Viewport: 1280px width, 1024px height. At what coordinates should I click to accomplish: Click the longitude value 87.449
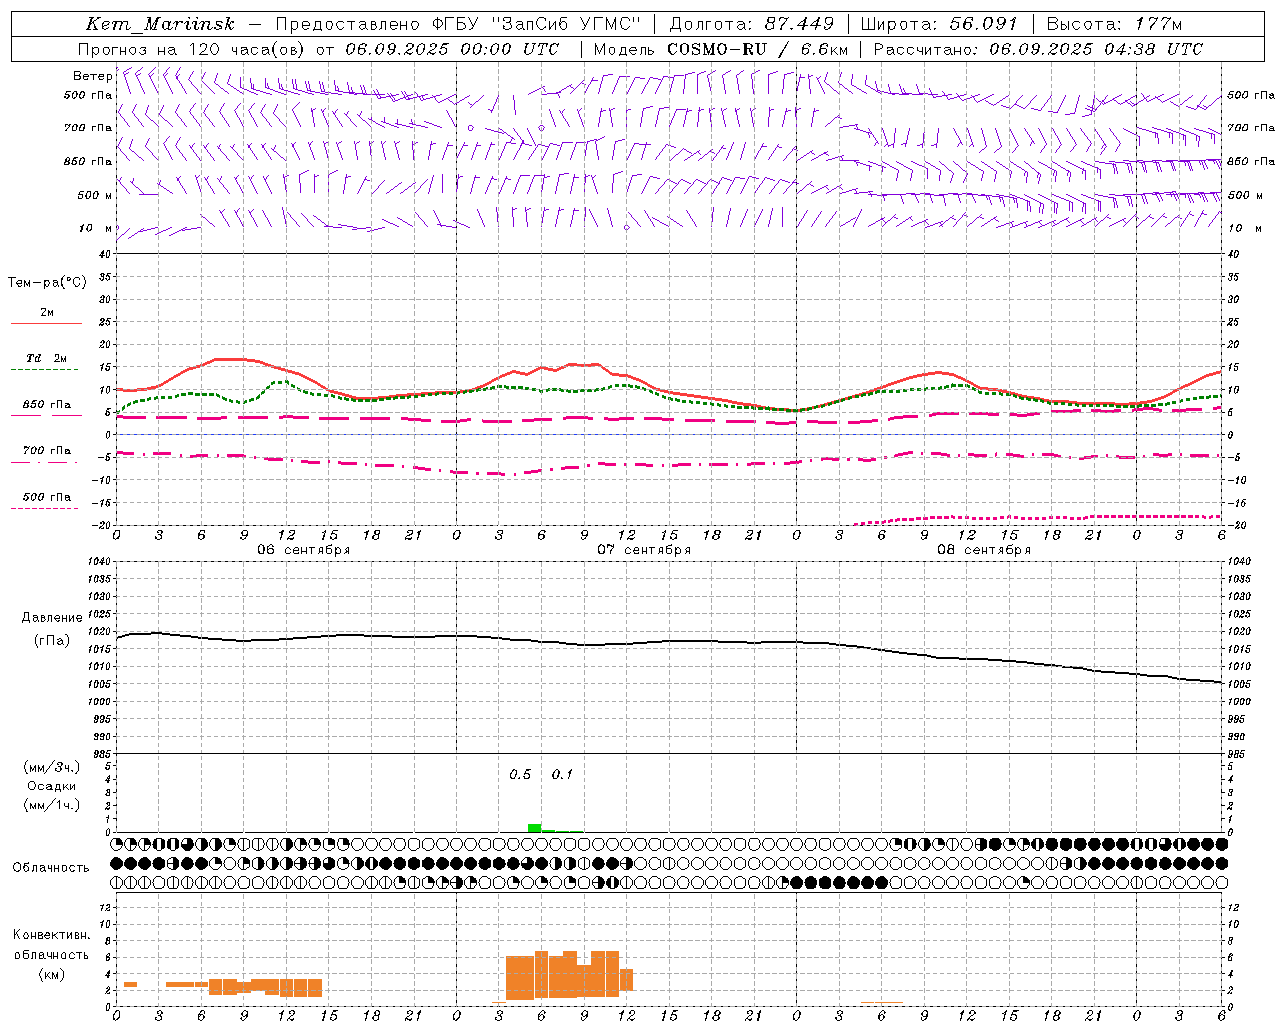[799, 24]
